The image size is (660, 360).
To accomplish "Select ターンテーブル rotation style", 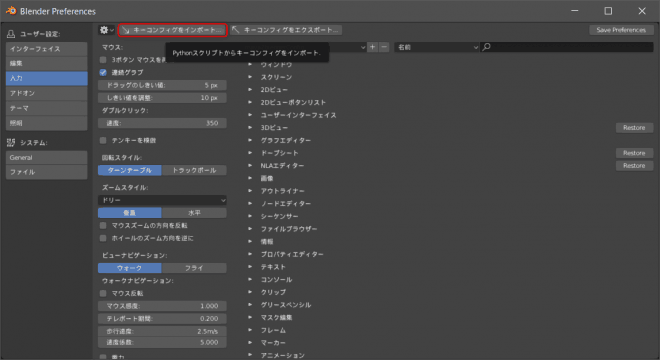I will pos(130,170).
